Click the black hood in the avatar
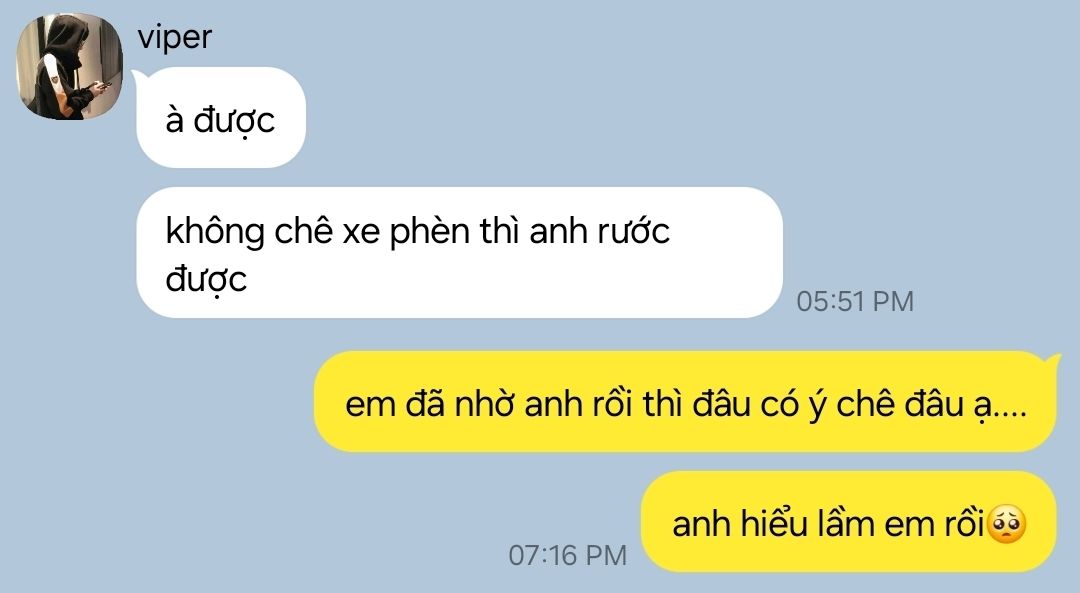1080x593 pixels. 64,32
